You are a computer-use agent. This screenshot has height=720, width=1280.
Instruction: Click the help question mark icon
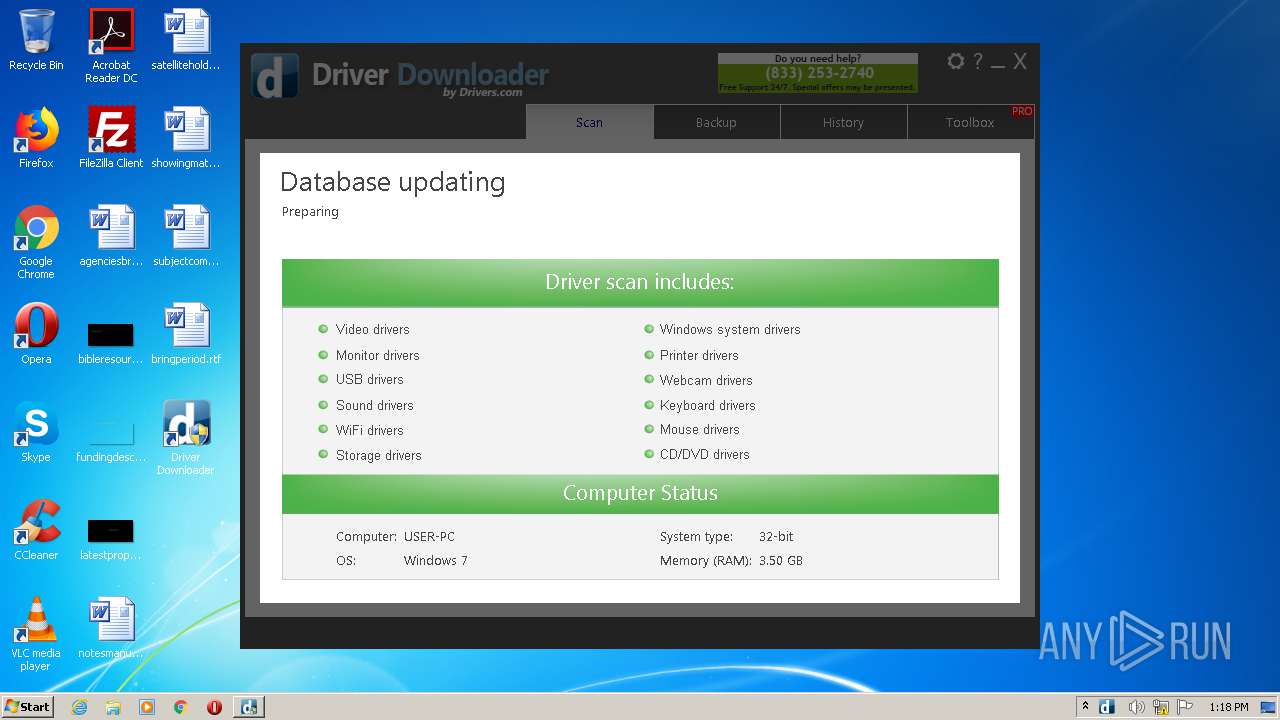(978, 61)
